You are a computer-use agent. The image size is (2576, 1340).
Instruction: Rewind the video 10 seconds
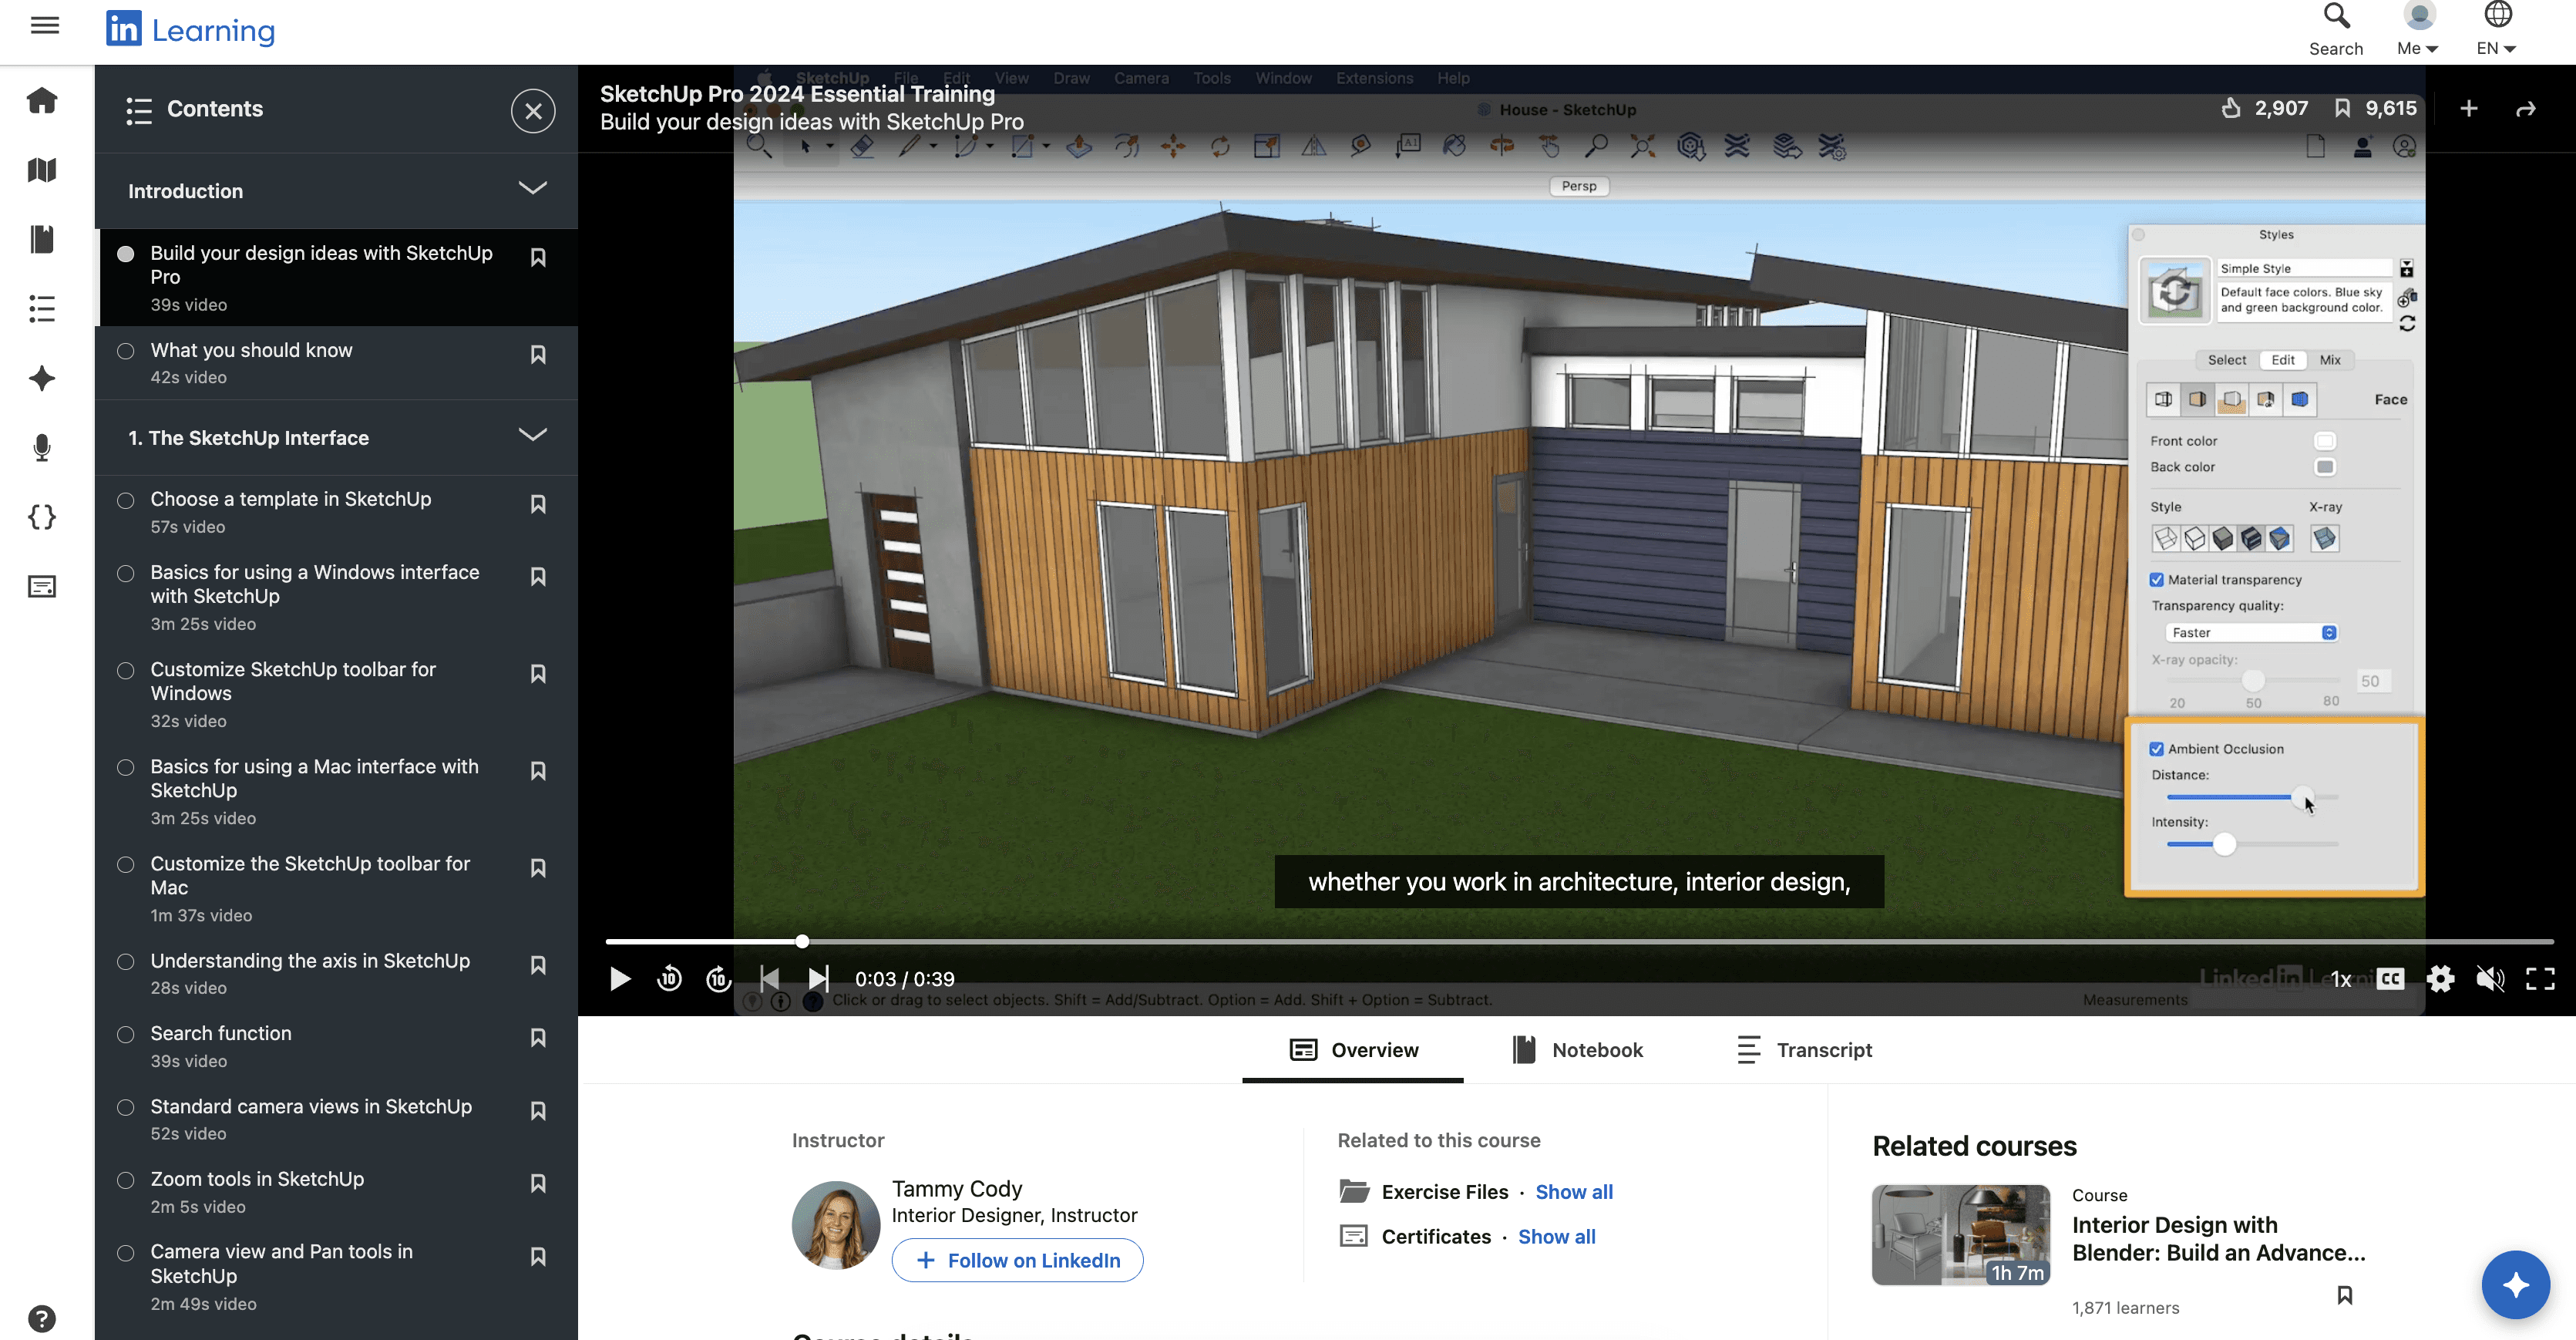669,978
